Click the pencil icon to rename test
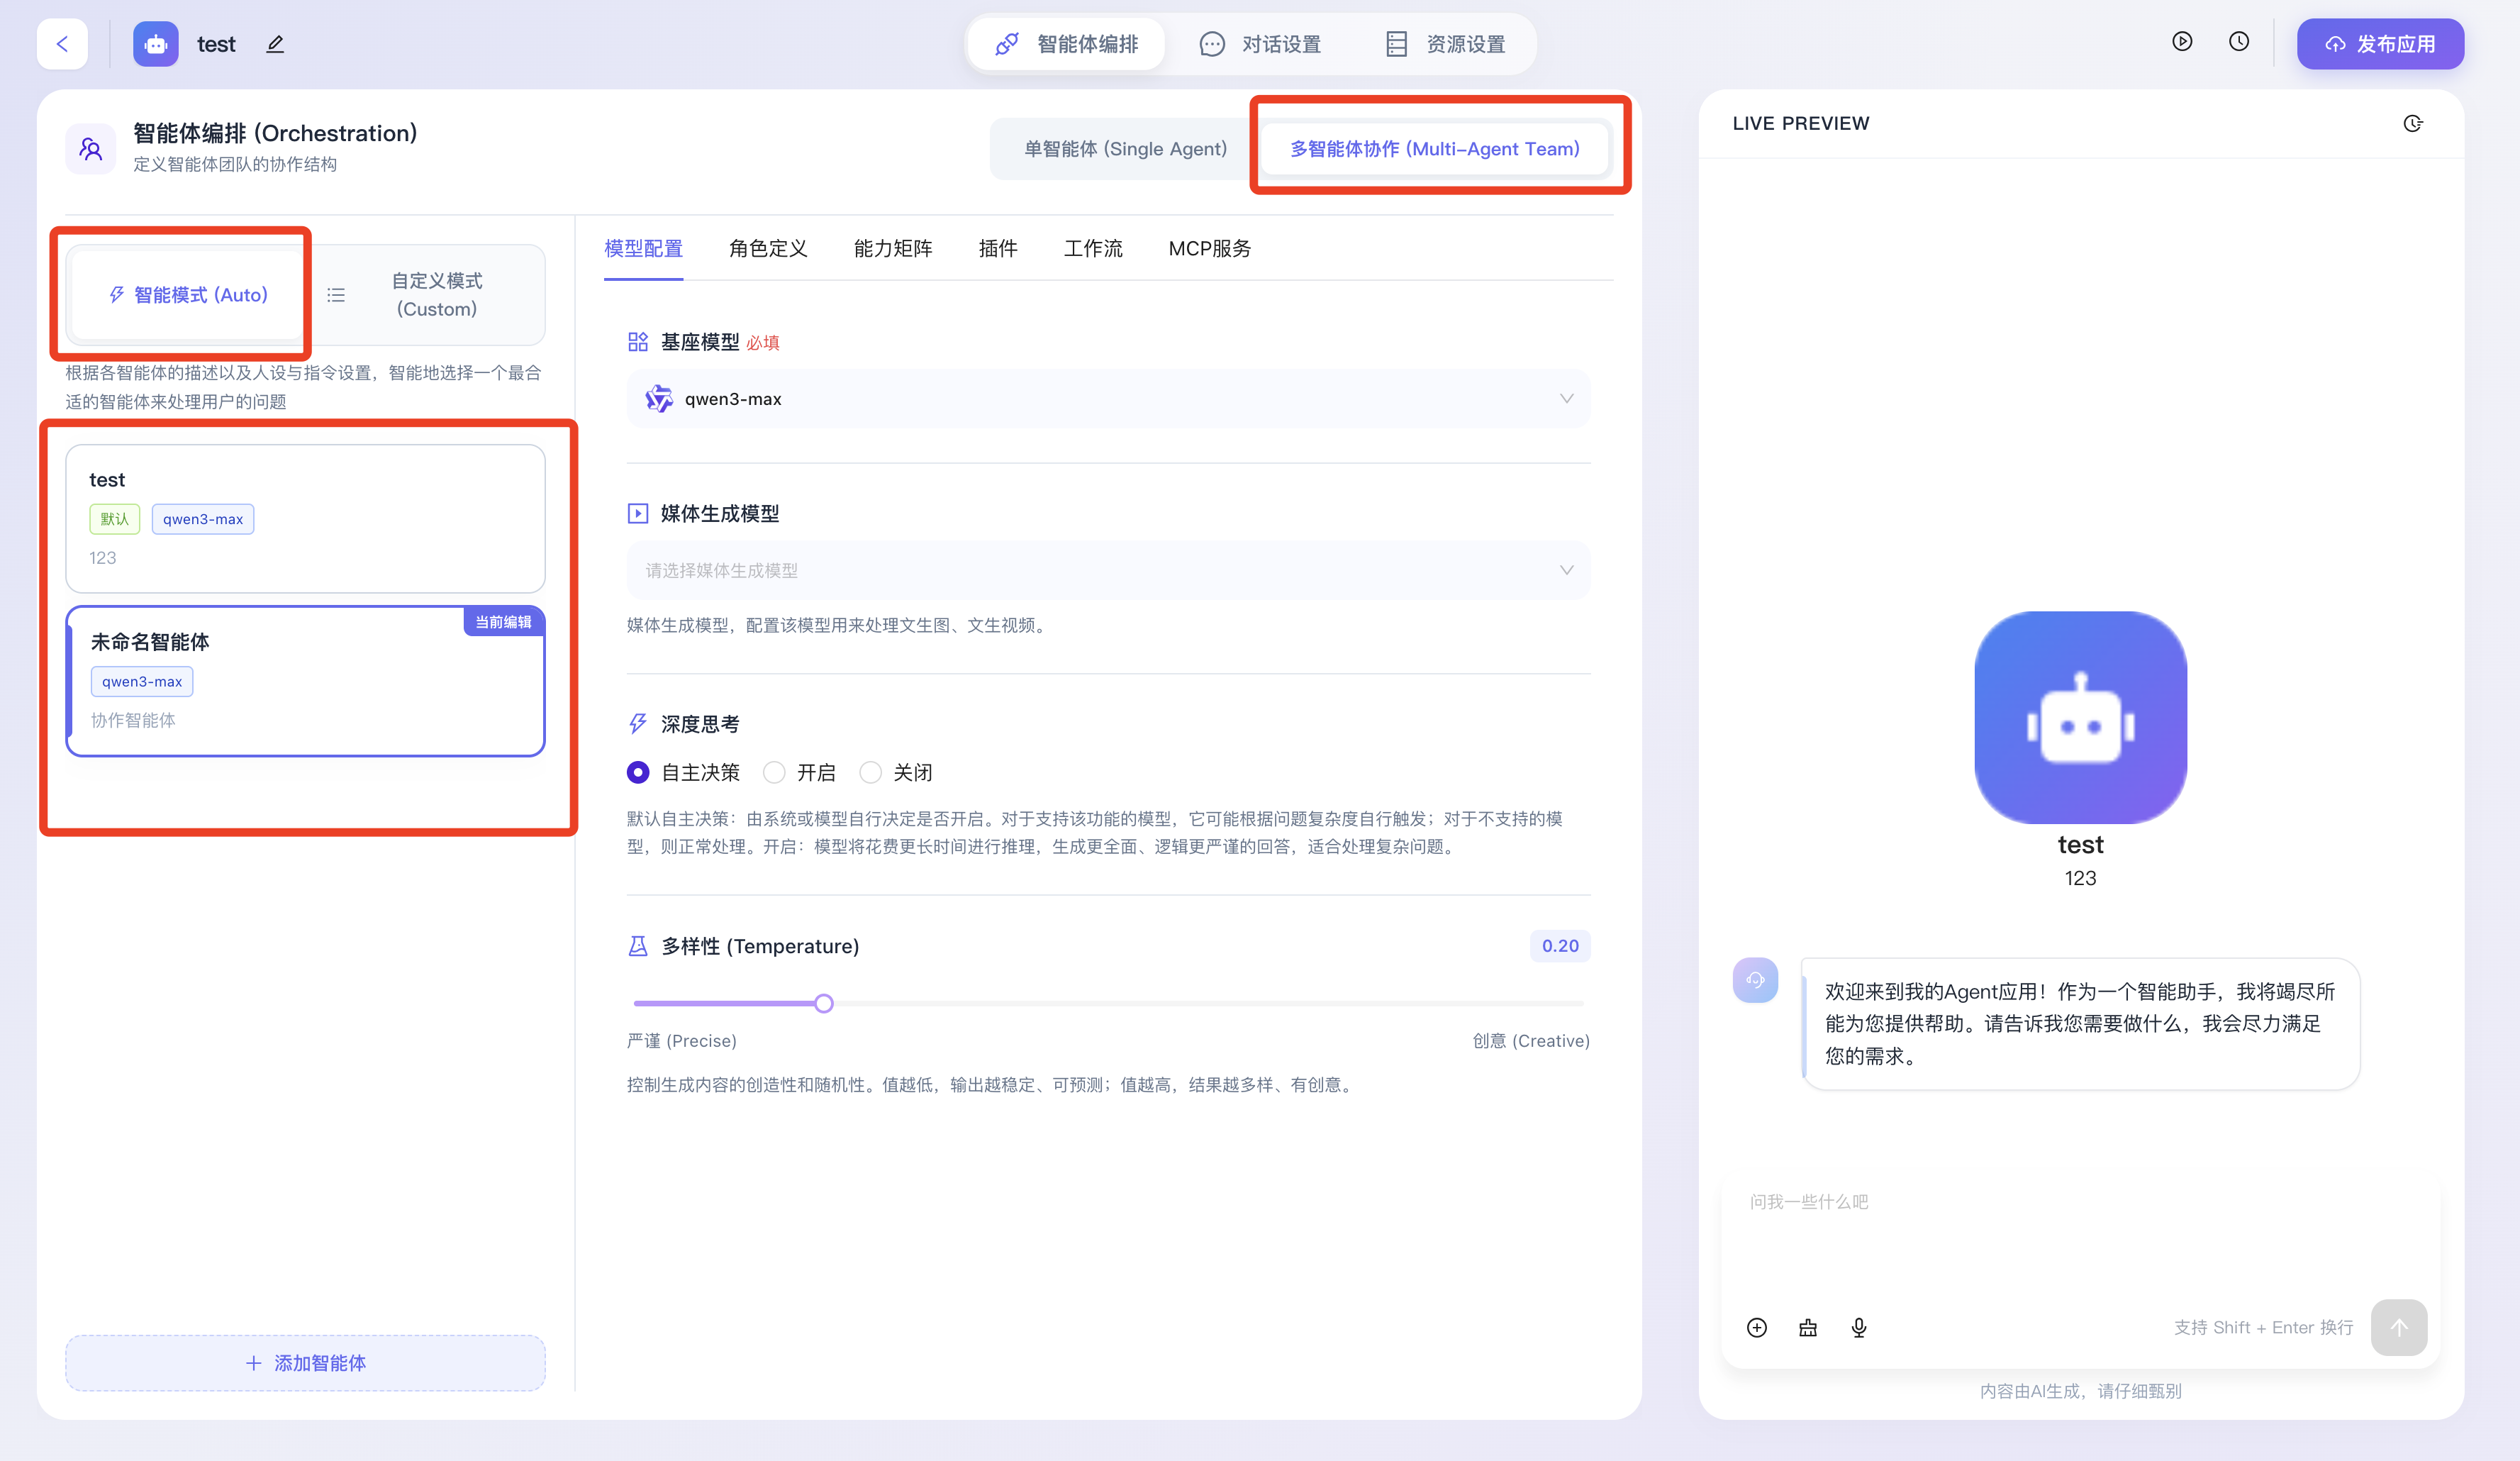The width and height of the screenshot is (2520, 1461). tap(275, 44)
